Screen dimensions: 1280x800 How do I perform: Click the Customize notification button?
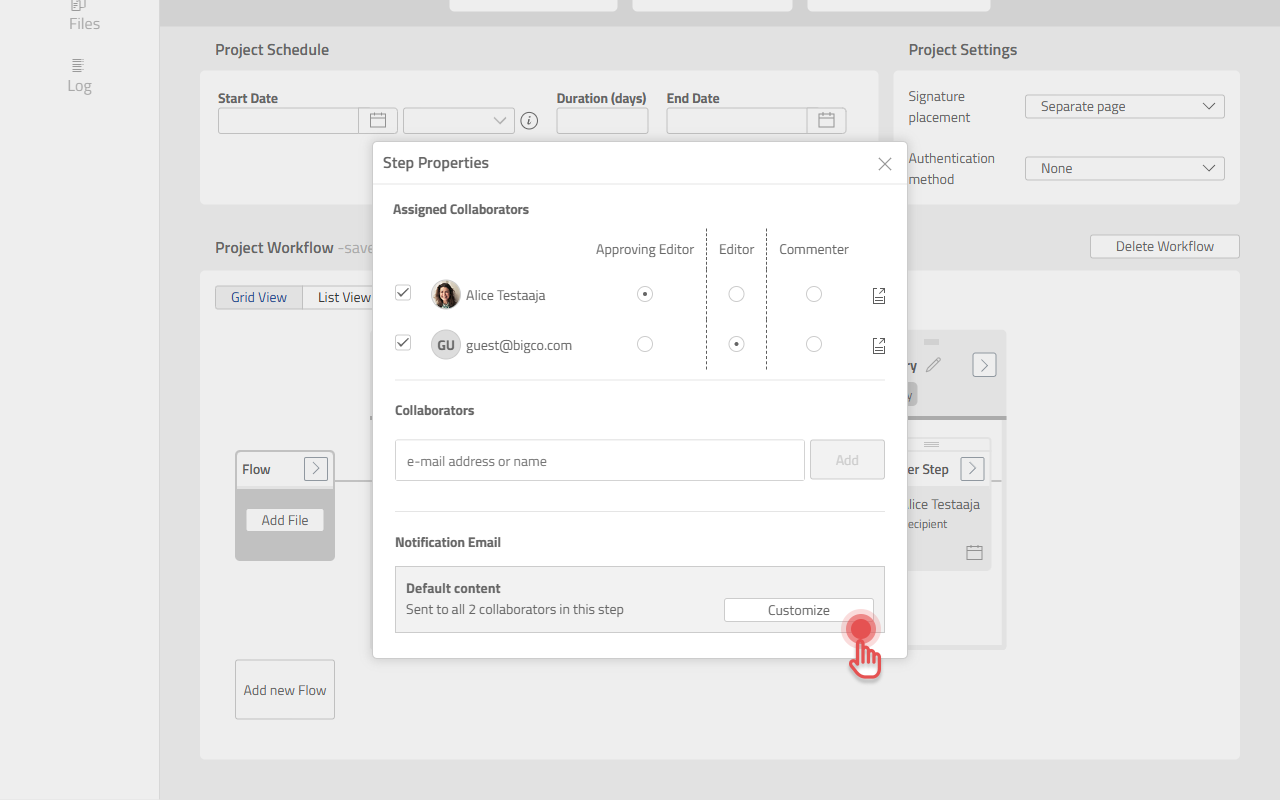tap(799, 610)
